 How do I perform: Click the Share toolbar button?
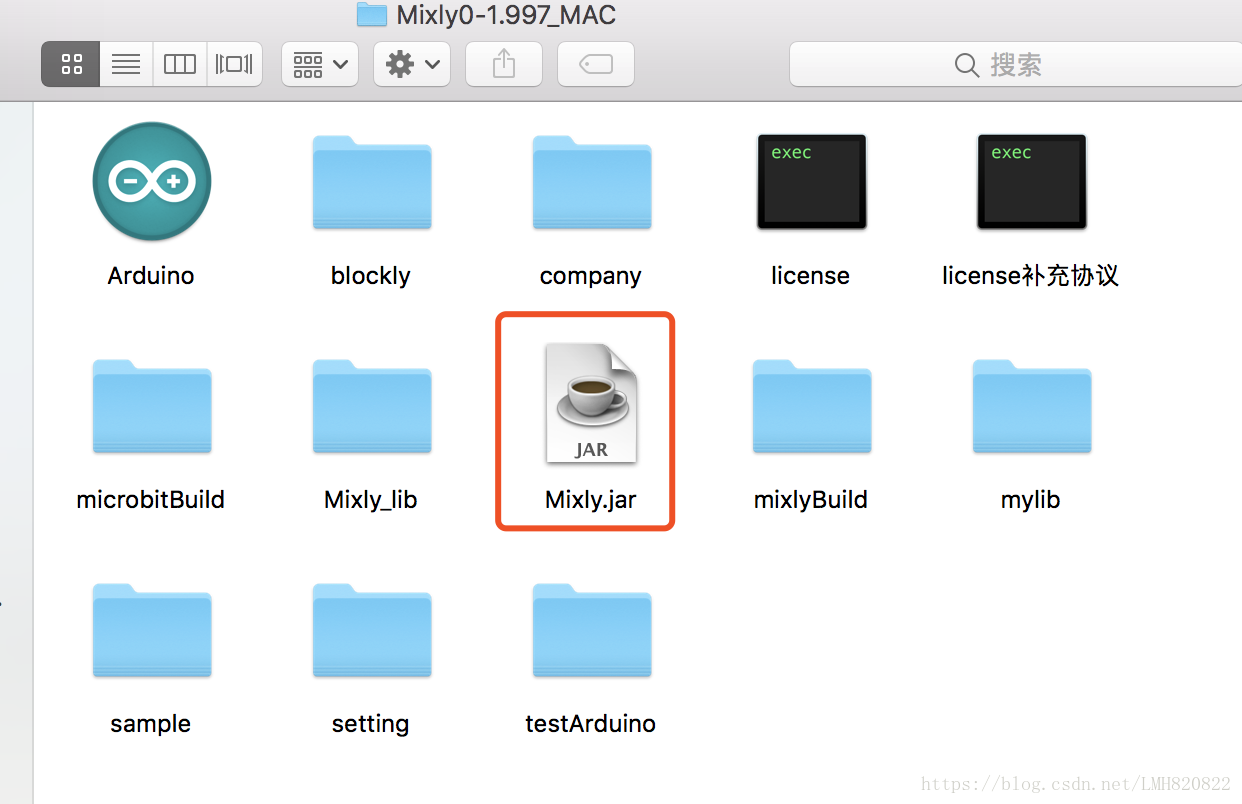(504, 65)
